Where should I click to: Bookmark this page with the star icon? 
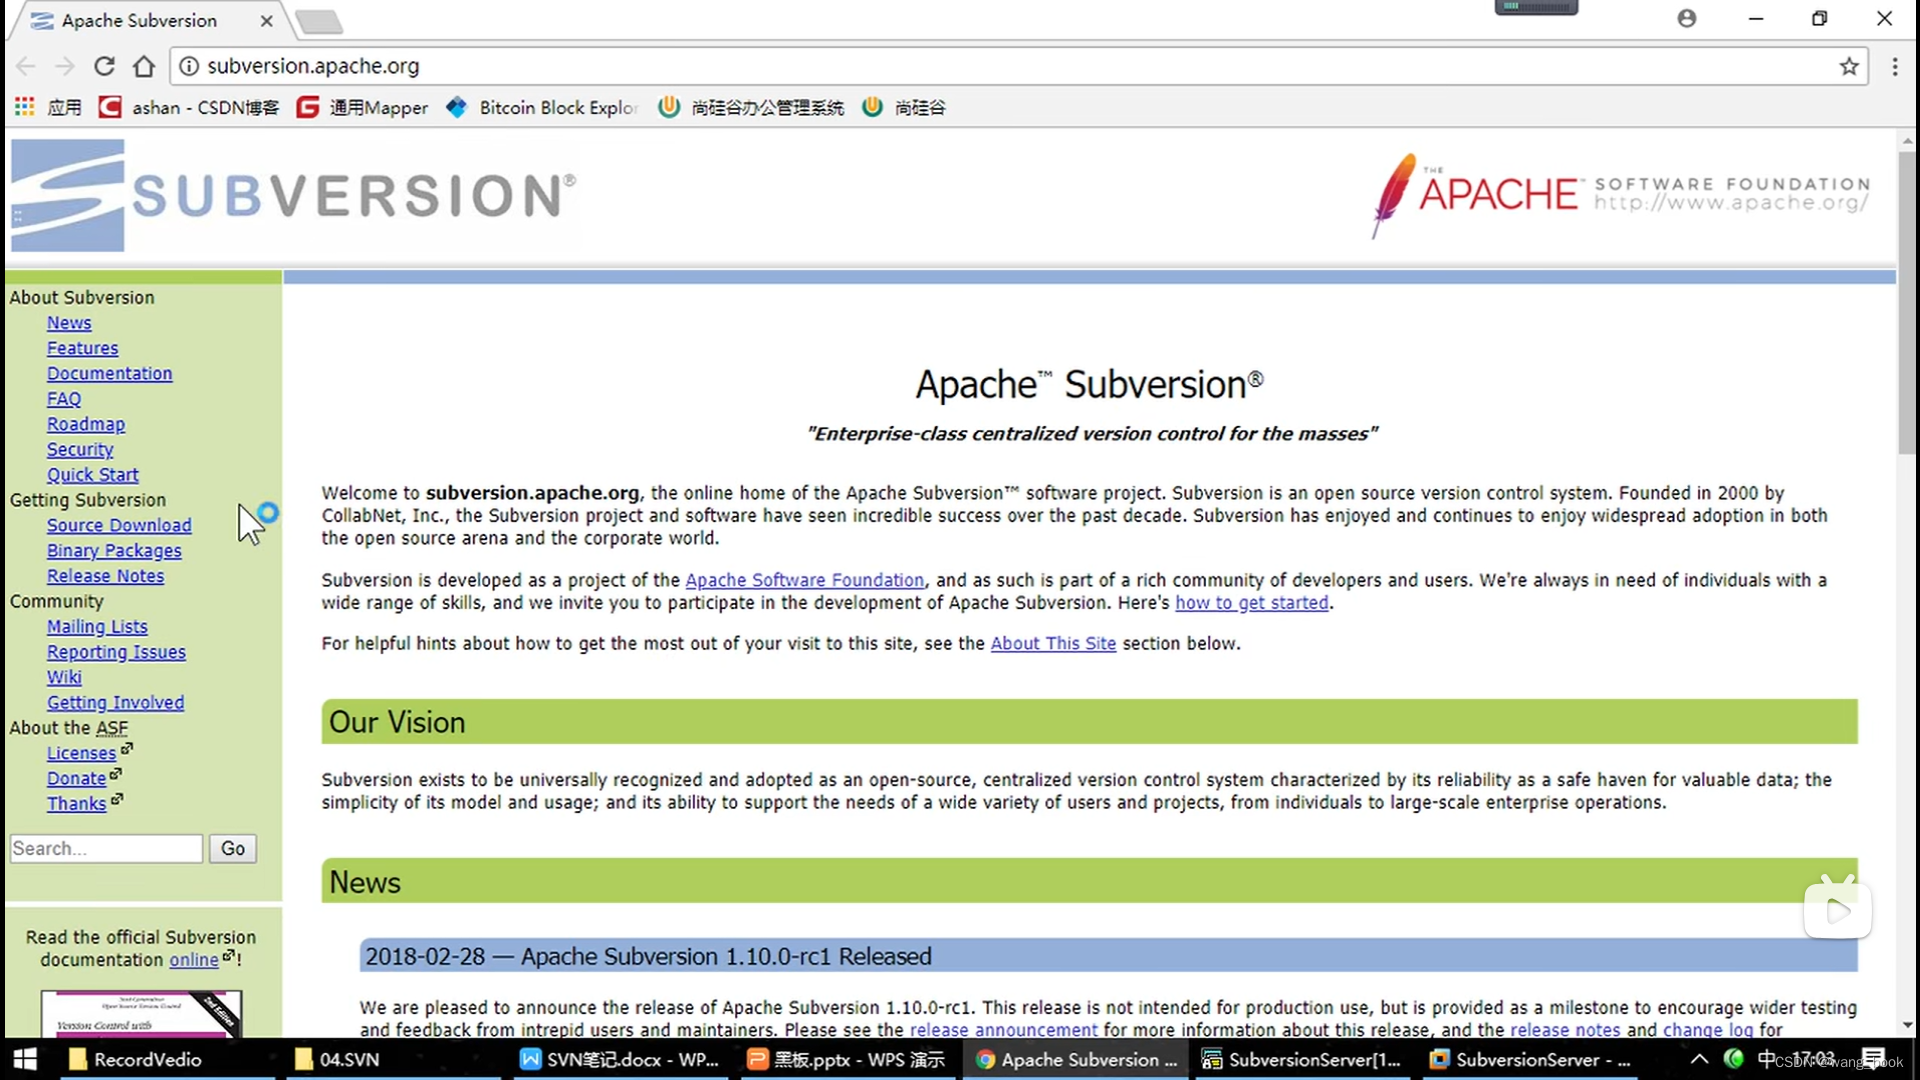pos(1848,66)
